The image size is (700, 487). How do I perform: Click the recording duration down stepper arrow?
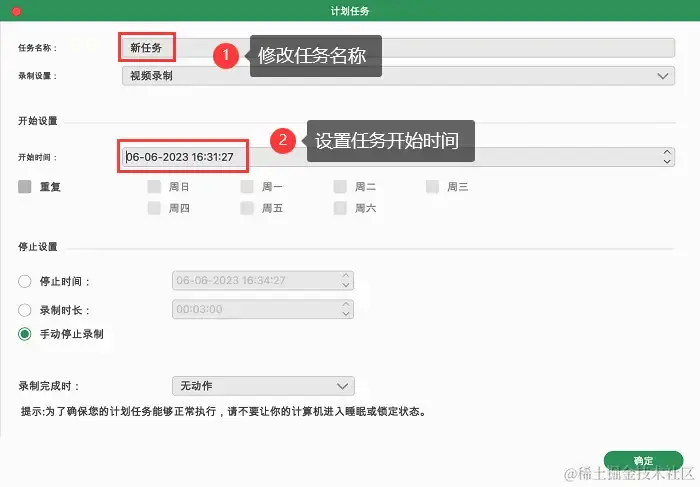point(346,313)
